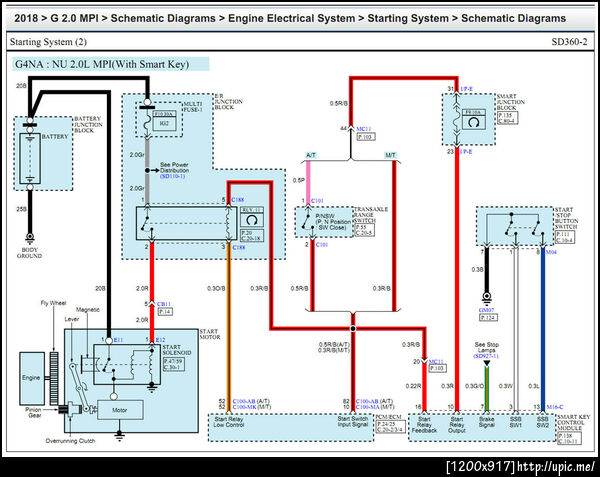Click the 'Starting System (2)' title
The width and height of the screenshot is (600, 477).
(48, 42)
